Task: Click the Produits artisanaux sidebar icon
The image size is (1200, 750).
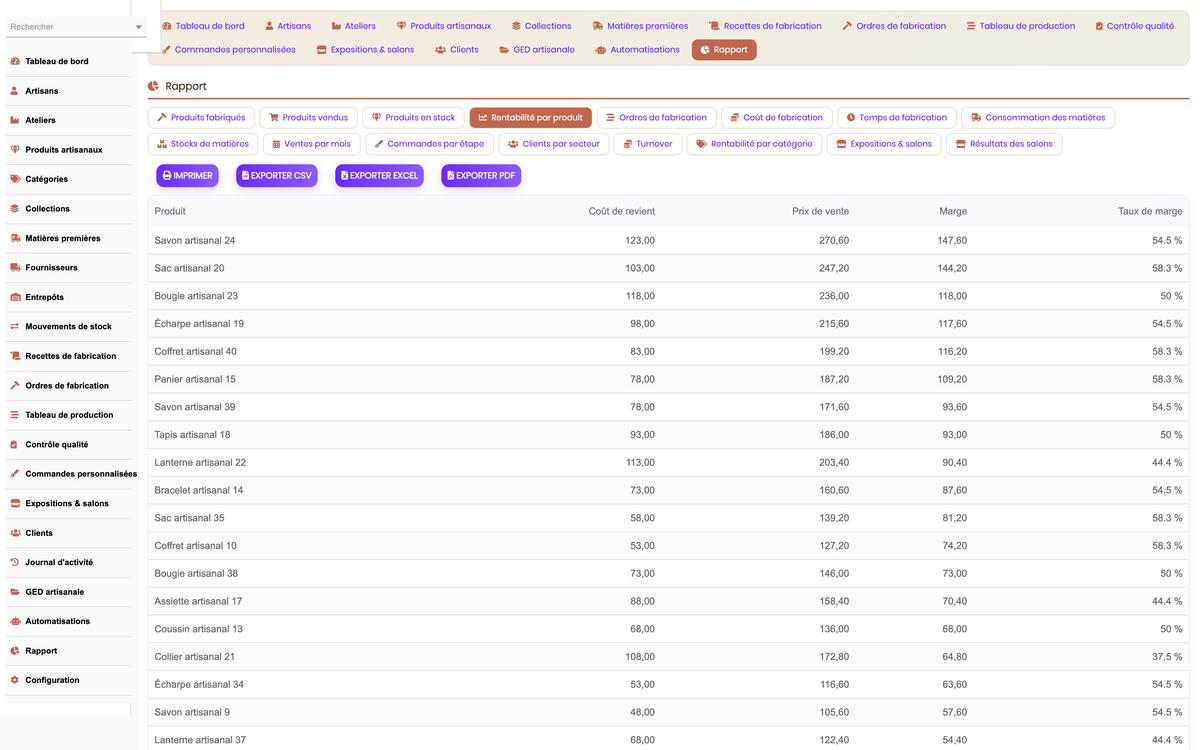Action: (x=15, y=150)
